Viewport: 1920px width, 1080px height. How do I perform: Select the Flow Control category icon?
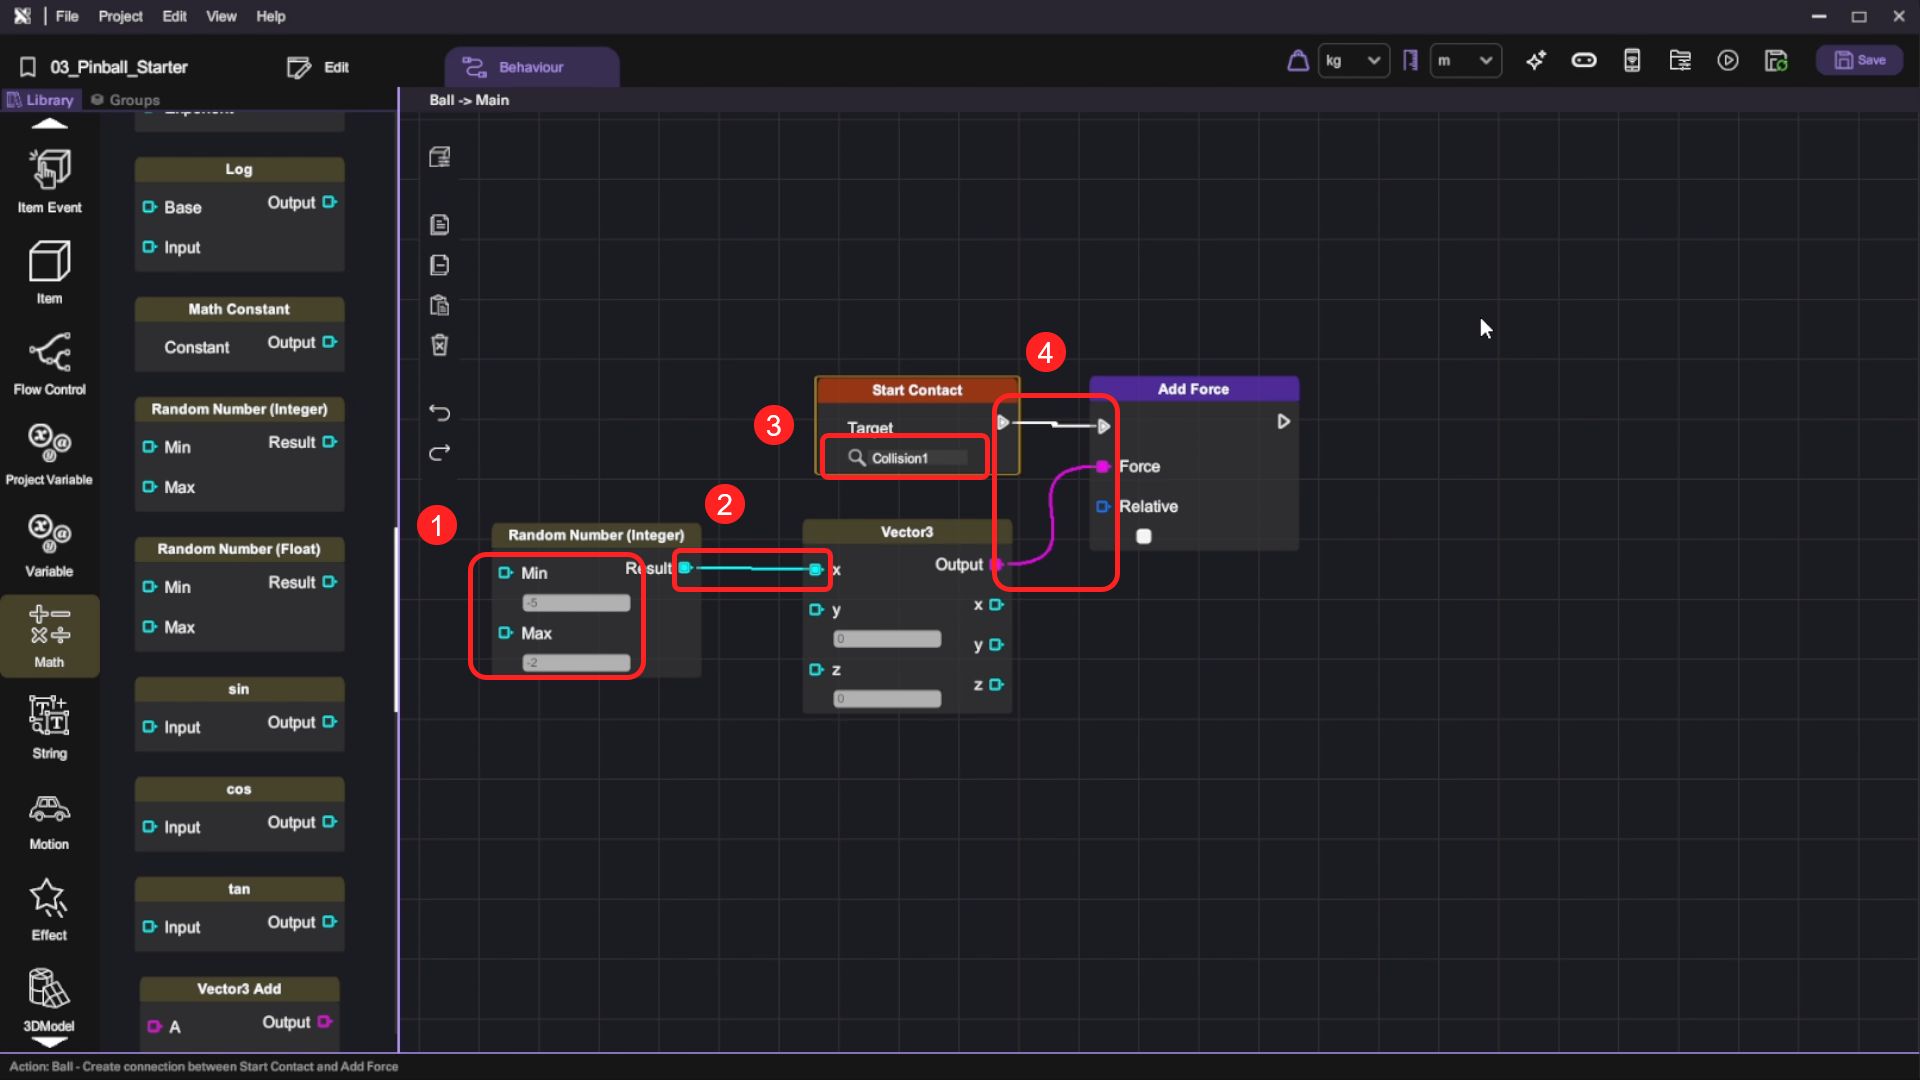tap(49, 363)
